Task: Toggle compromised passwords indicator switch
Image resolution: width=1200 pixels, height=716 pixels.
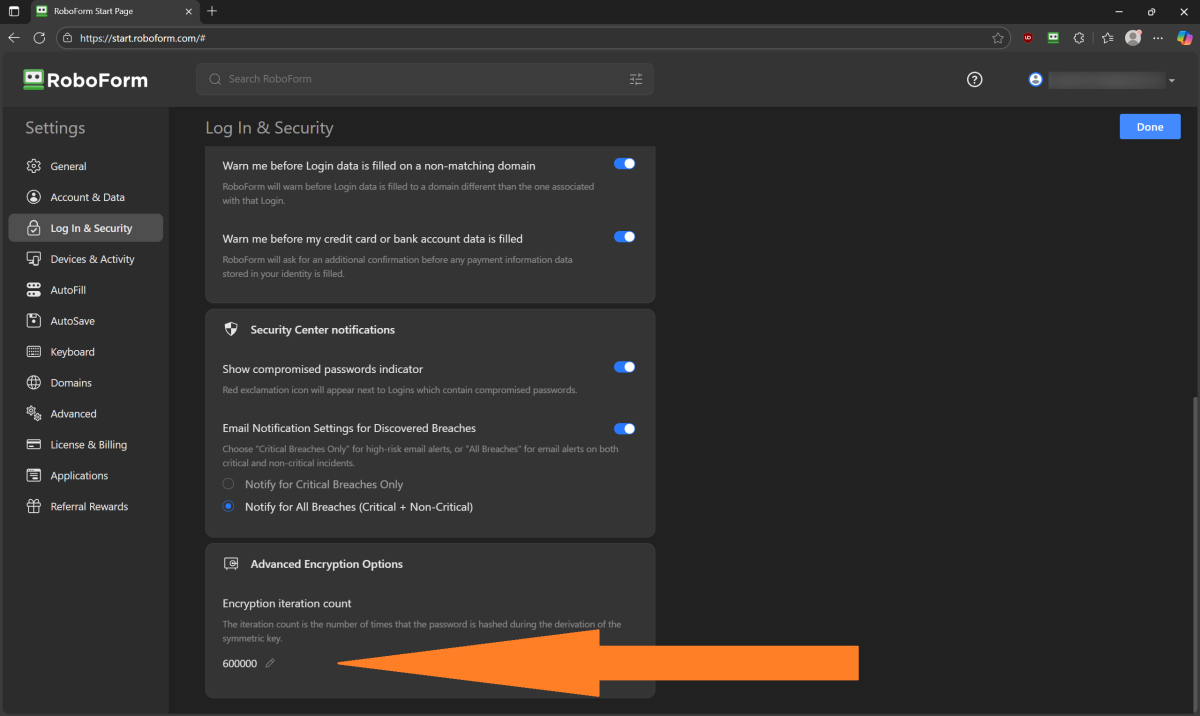Action: (624, 367)
